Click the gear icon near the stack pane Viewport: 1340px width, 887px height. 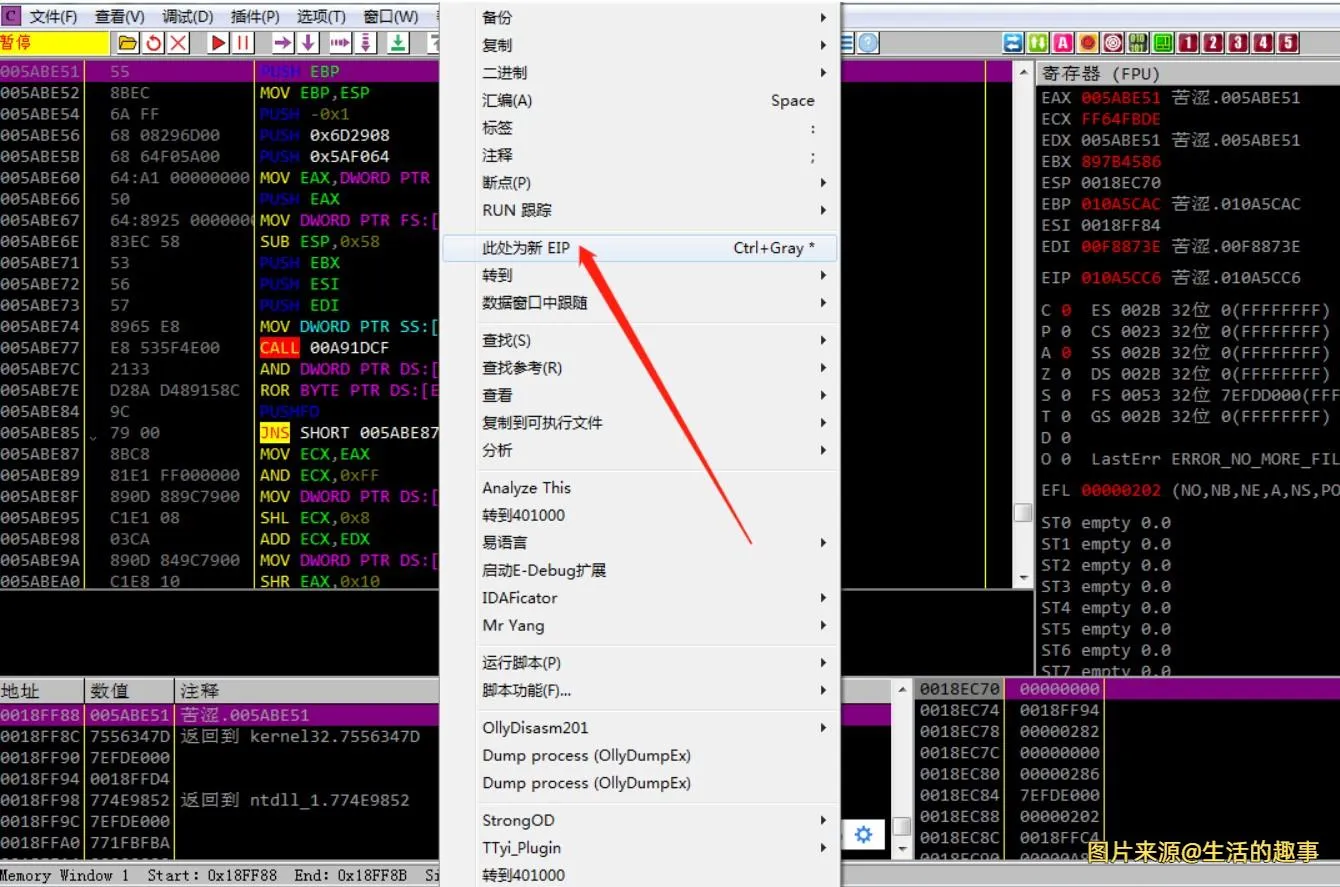[863, 833]
